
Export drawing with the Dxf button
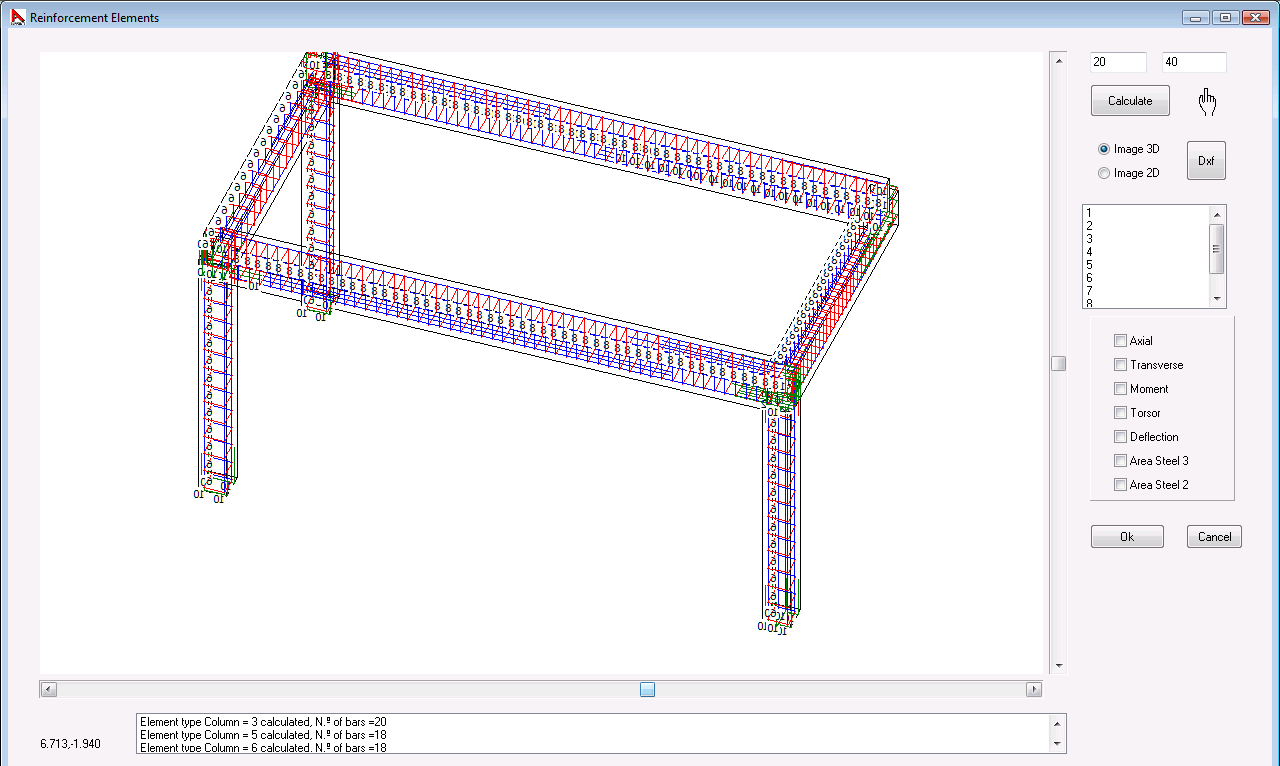pyautogui.click(x=1206, y=161)
